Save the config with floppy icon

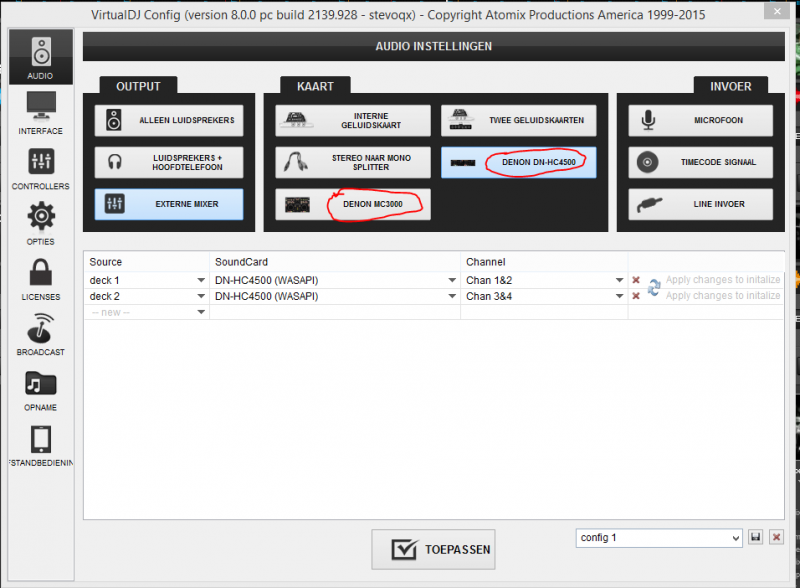point(756,537)
